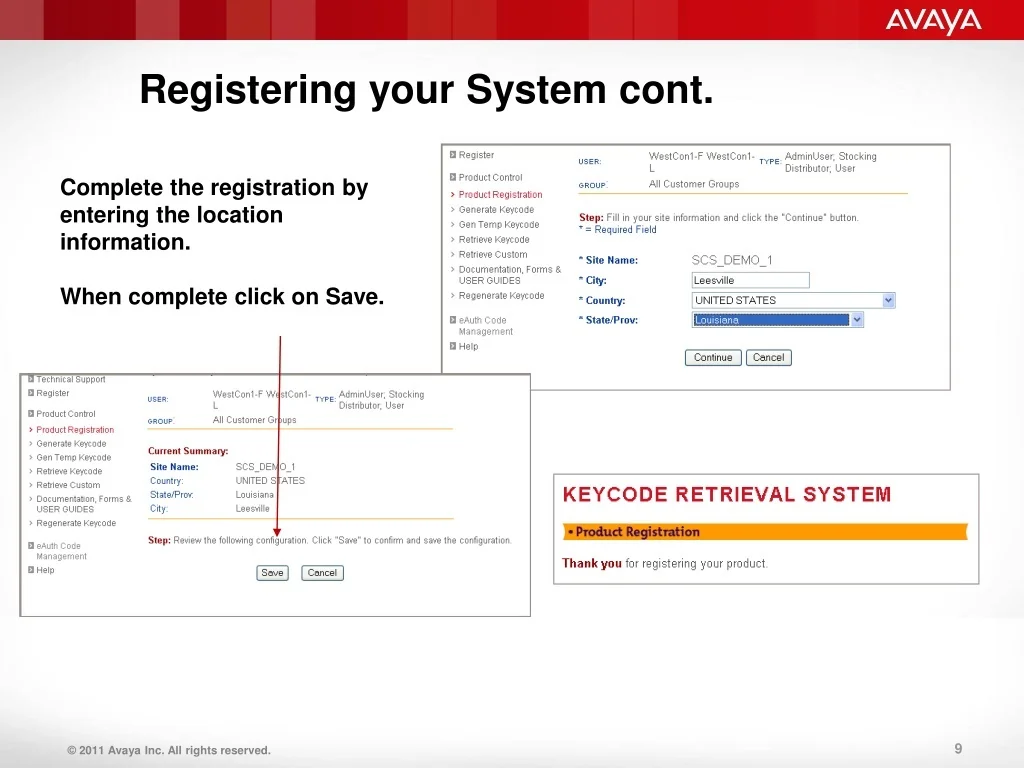Click the Thank you for registering message

pos(665,563)
